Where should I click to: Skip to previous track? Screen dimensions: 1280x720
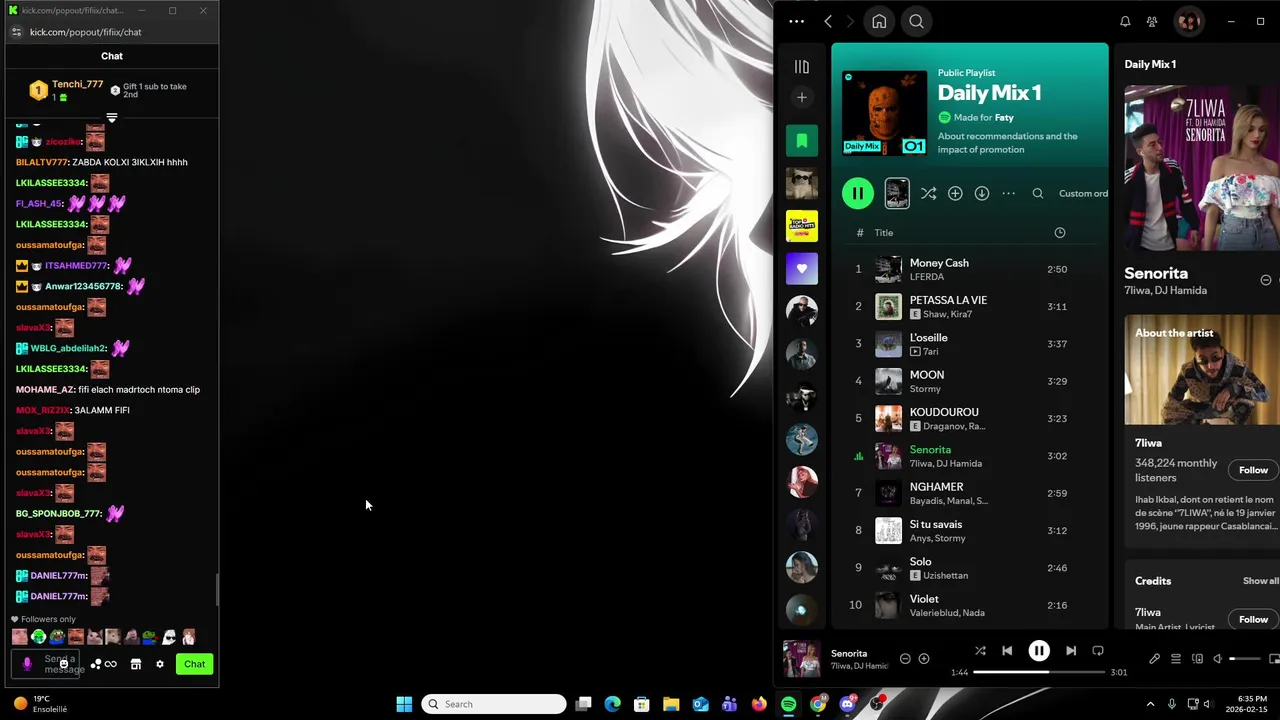tap(1007, 651)
